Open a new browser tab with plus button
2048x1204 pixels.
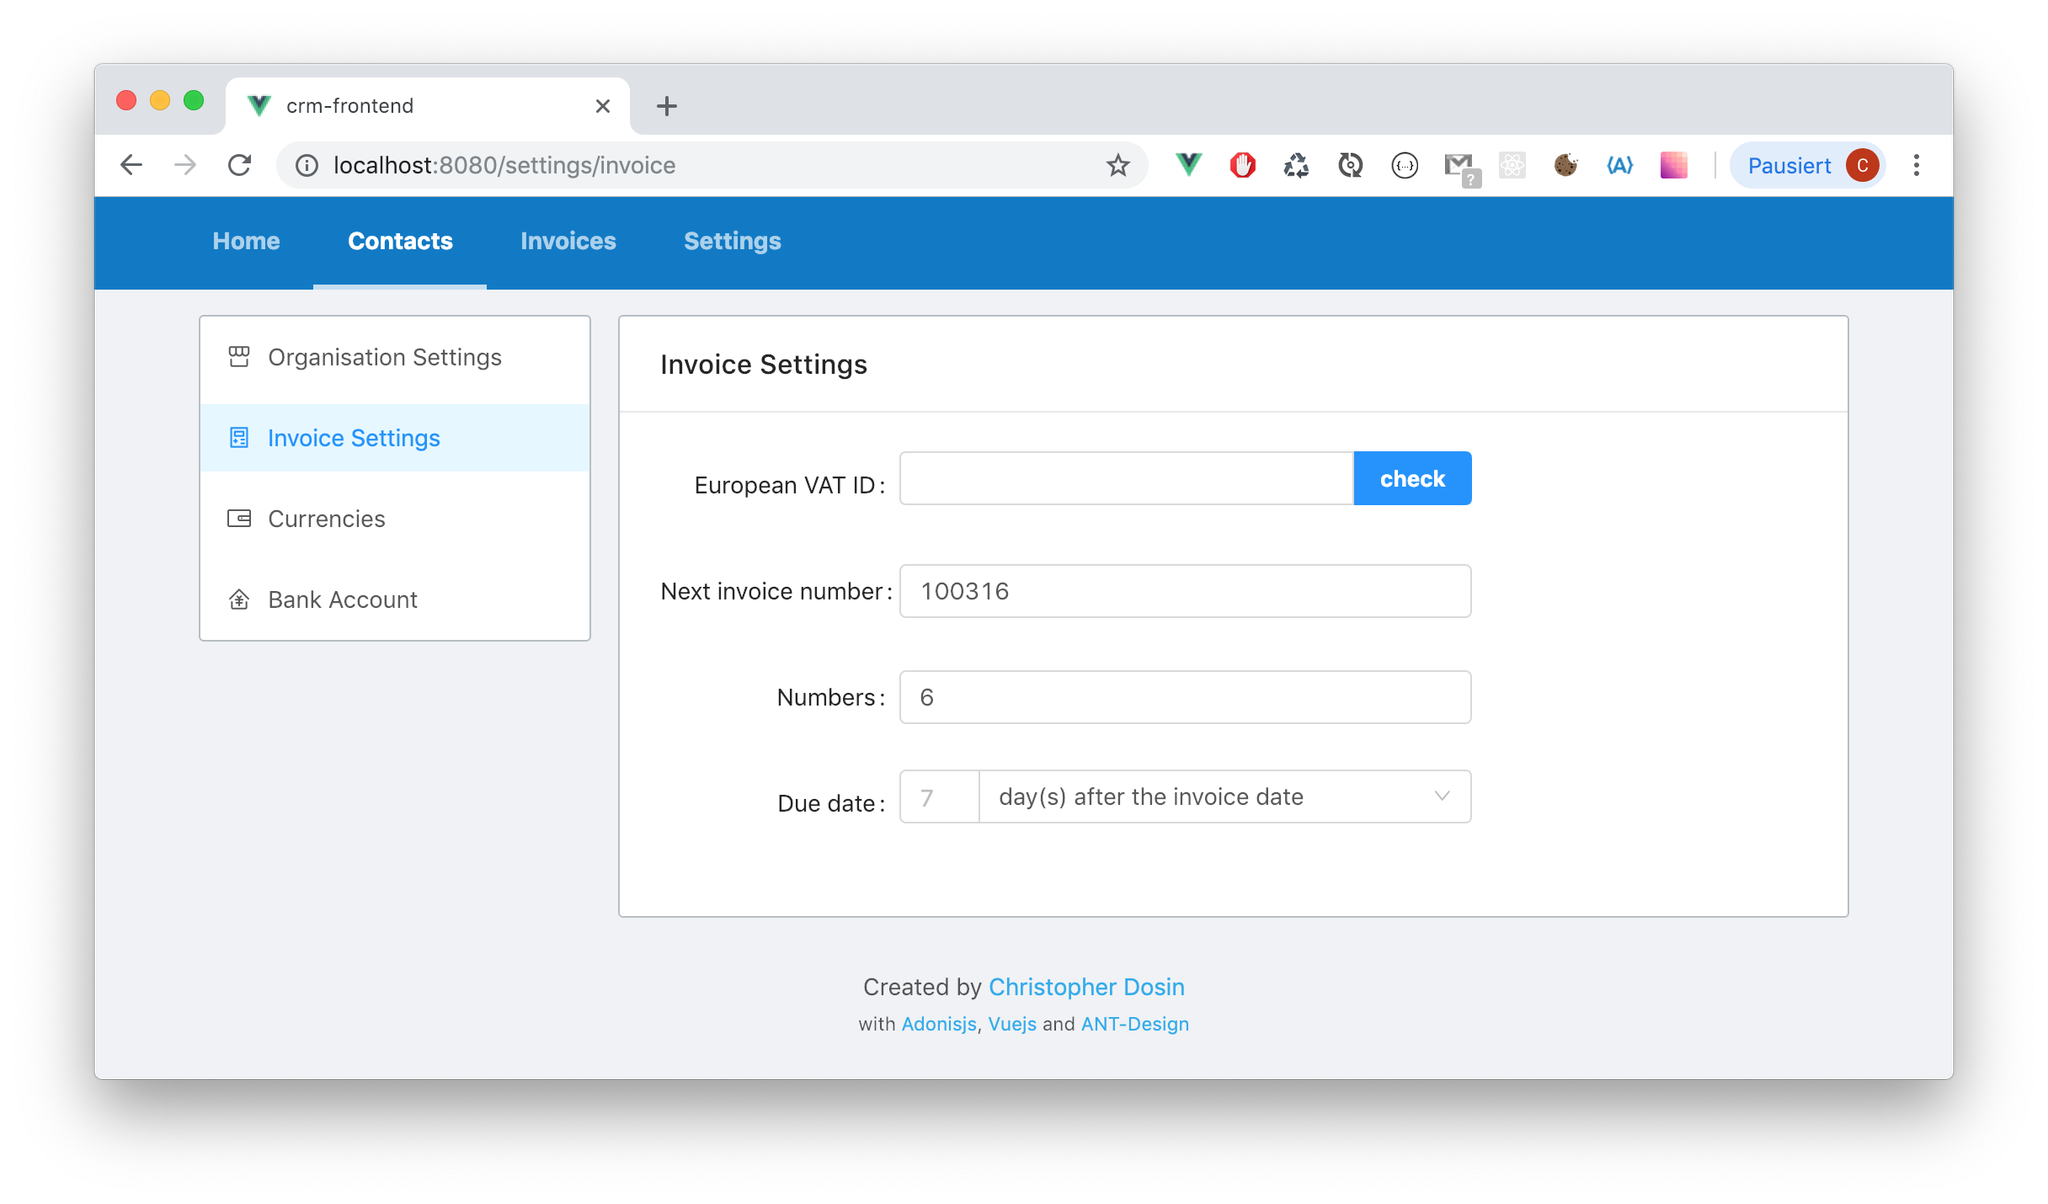[667, 106]
